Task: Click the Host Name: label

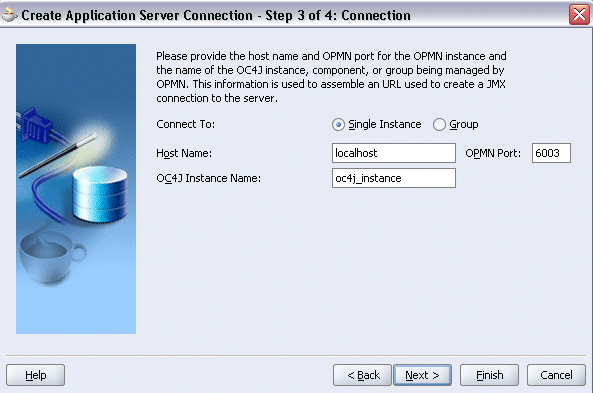Action: click(x=184, y=153)
